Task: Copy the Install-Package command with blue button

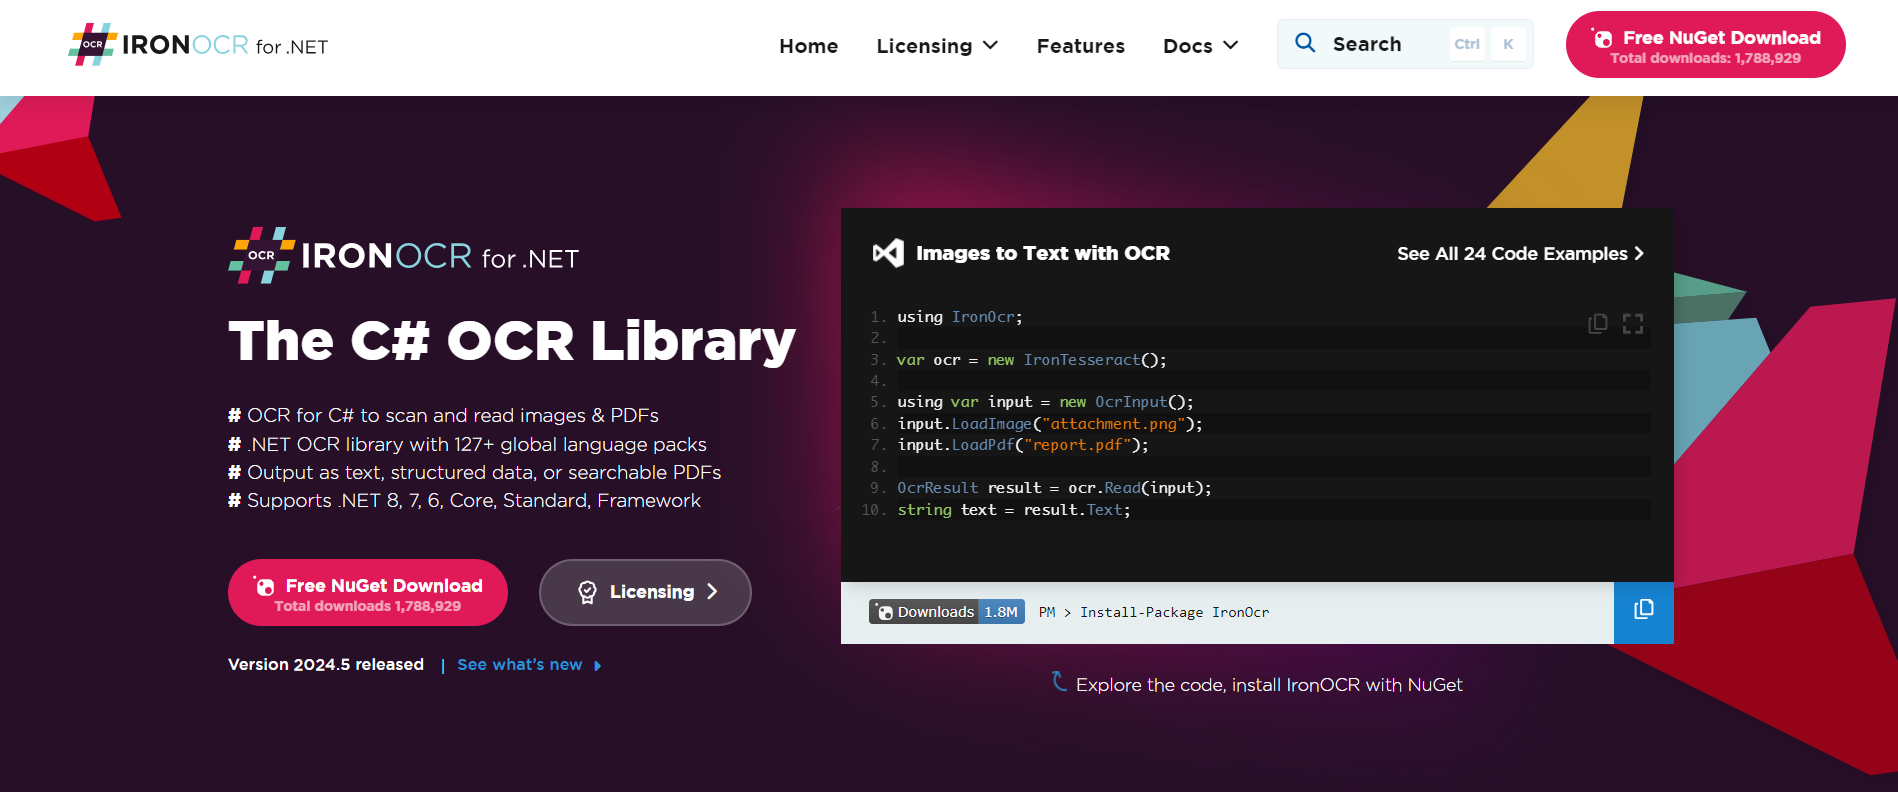Action: pos(1643,611)
